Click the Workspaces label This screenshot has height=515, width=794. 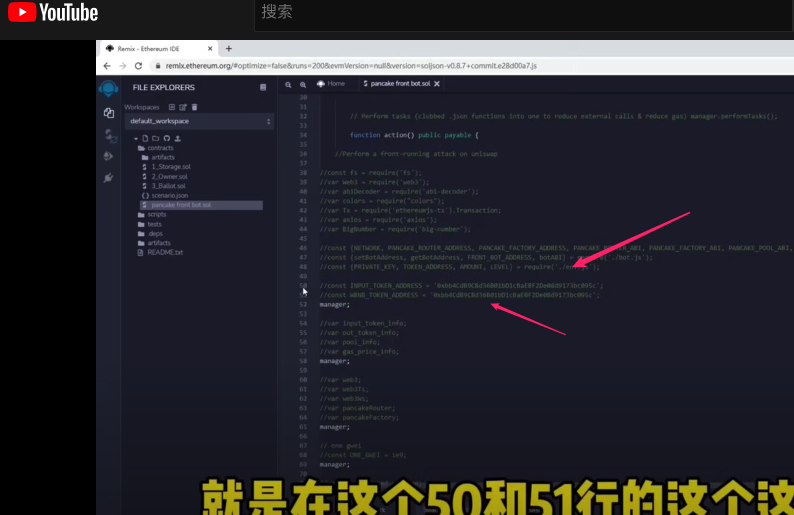pyautogui.click(x=142, y=107)
